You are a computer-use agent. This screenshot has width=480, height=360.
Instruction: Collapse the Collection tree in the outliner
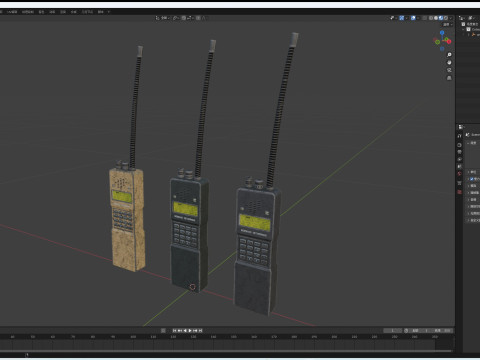463,29
